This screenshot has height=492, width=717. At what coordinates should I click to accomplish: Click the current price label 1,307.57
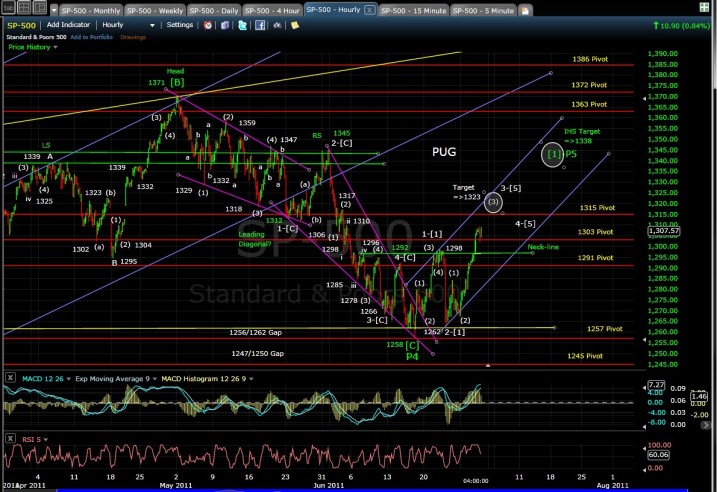(x=663, y=231)
